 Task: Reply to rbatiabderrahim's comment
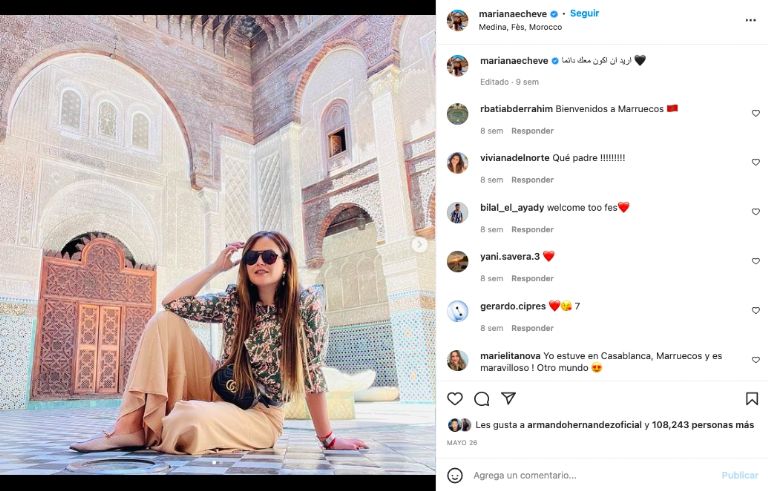click(532, 131)
